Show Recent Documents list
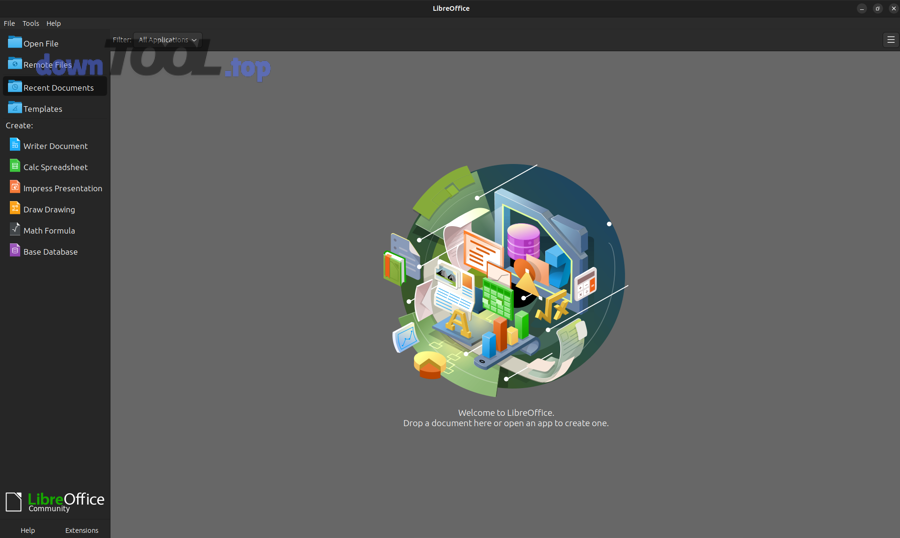900x538 pixels. (57, 87)
